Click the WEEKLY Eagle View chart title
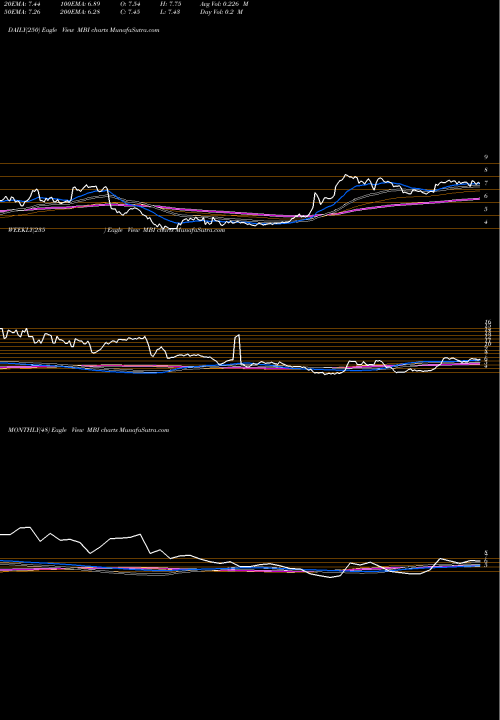 pyautogui.click(x=116, y=231)
